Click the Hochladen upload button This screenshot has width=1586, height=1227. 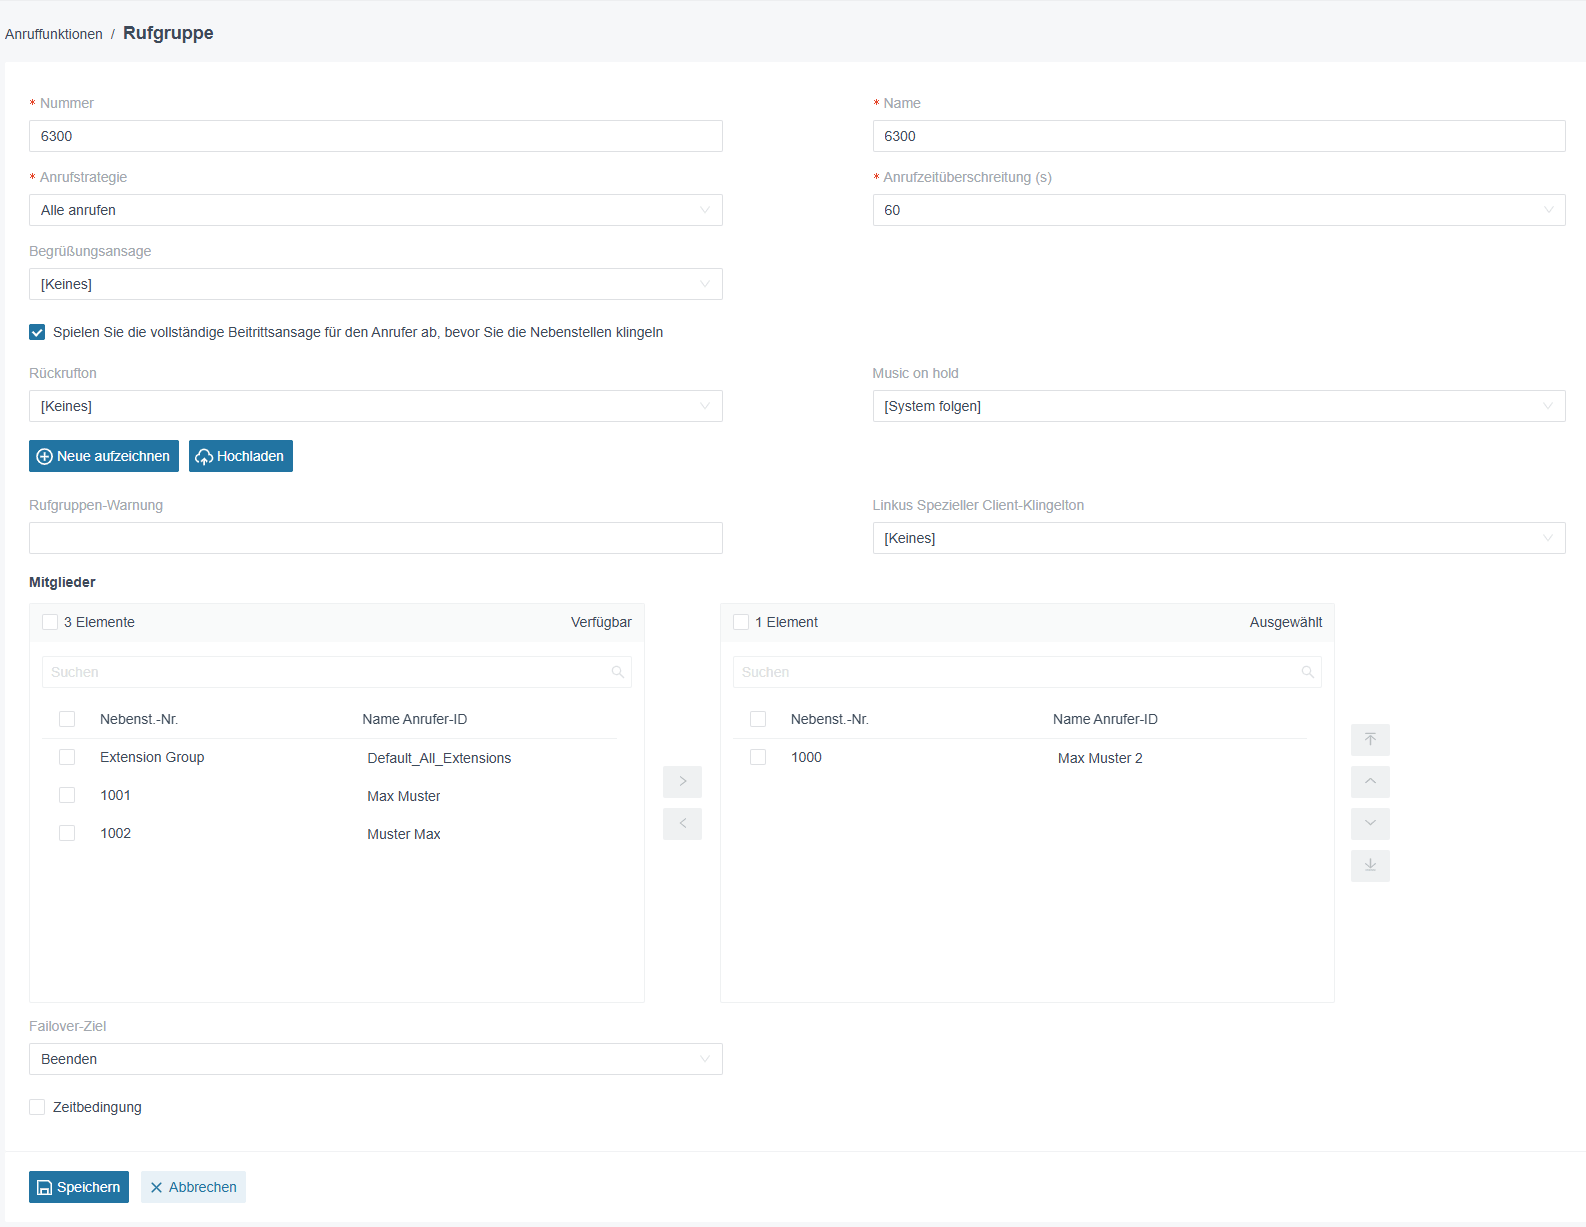(x=241, y=456)
